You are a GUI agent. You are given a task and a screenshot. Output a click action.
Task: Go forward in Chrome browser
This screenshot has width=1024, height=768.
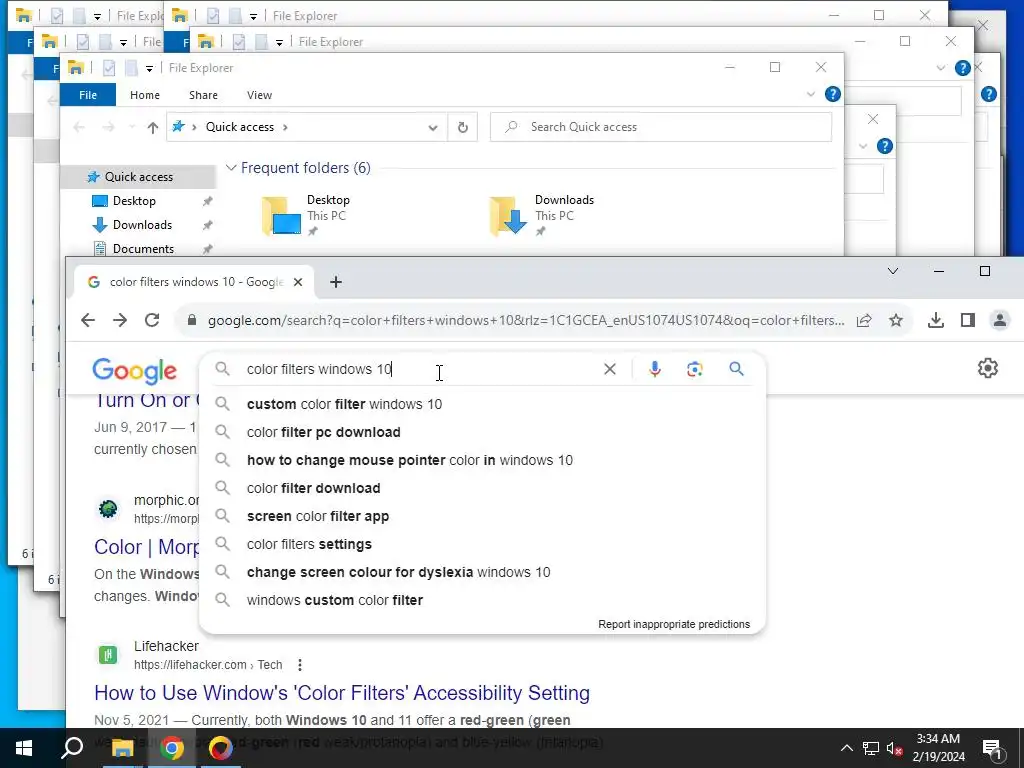tap(120, 320)
